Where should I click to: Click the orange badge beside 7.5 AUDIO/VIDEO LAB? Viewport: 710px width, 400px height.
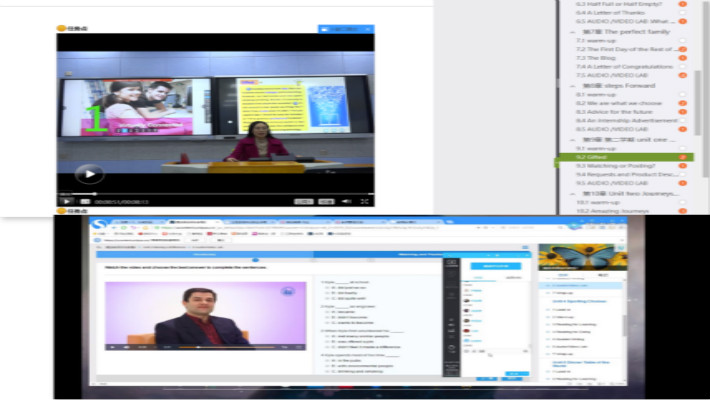683,75
